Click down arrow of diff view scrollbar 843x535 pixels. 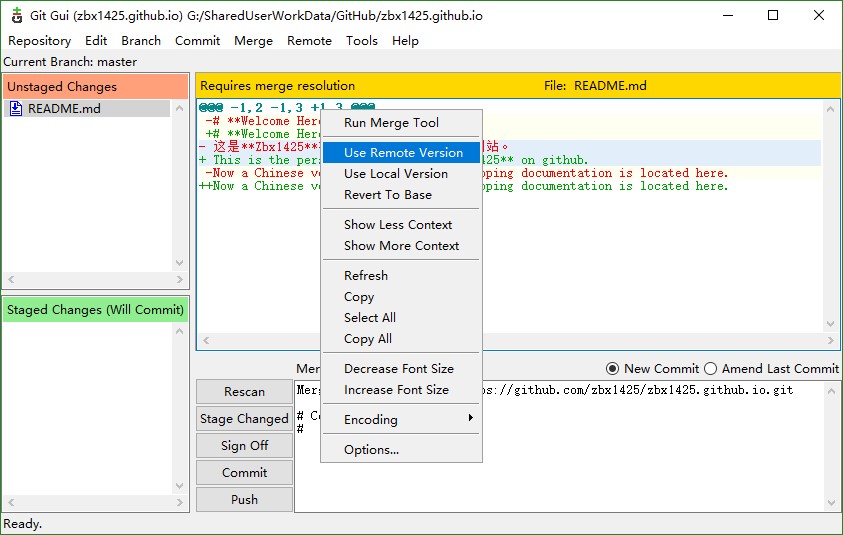coord(831,324)
